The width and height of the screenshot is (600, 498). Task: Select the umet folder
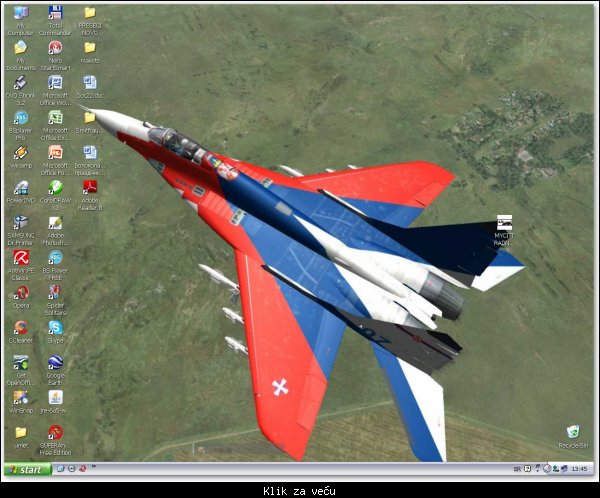click(x=21, y=437)
